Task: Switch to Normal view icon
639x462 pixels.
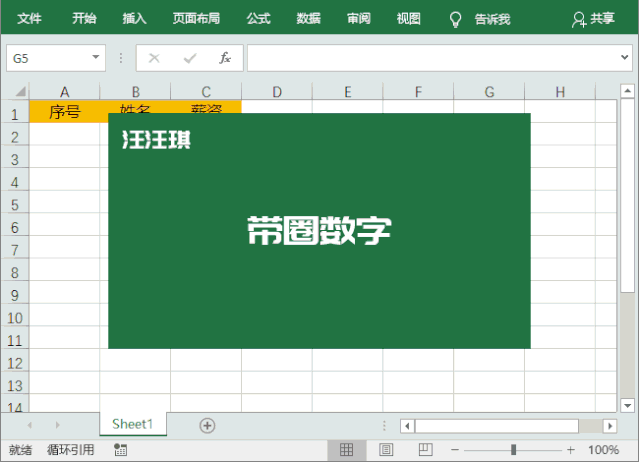Action: pos(346,450)
